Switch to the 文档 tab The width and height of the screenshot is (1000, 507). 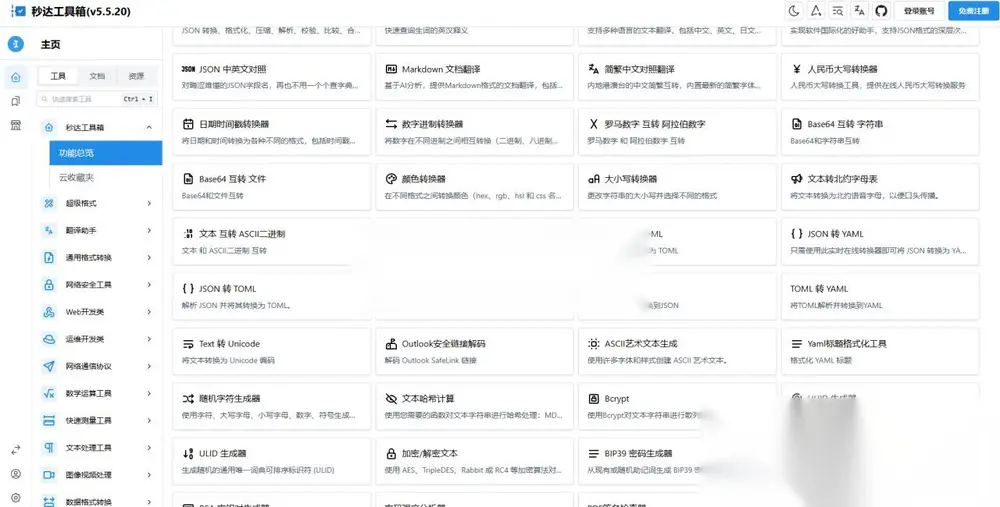tap(97, 76)
